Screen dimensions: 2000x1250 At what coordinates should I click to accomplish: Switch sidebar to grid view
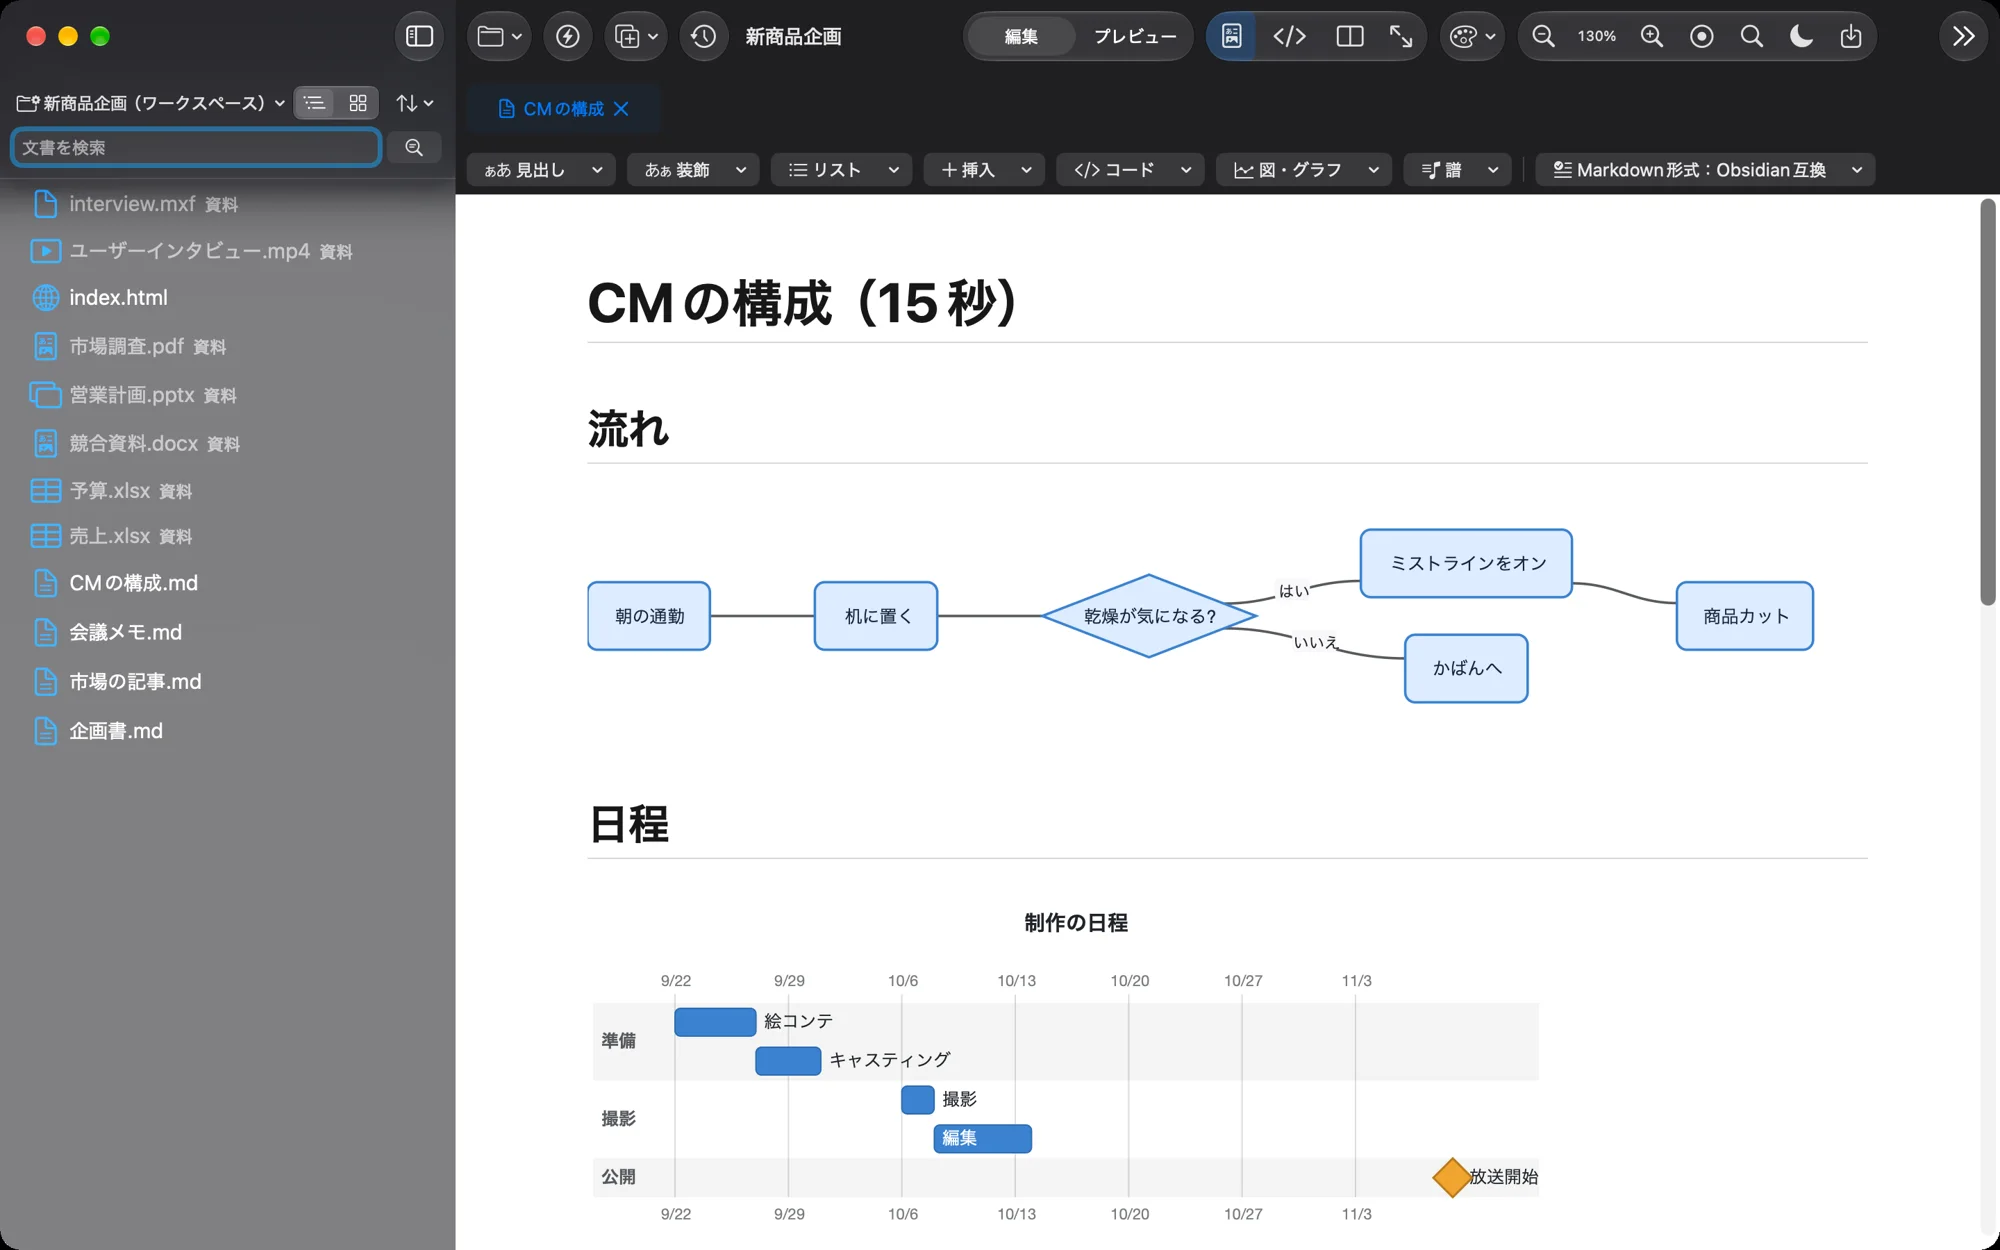tap(357, 103)
